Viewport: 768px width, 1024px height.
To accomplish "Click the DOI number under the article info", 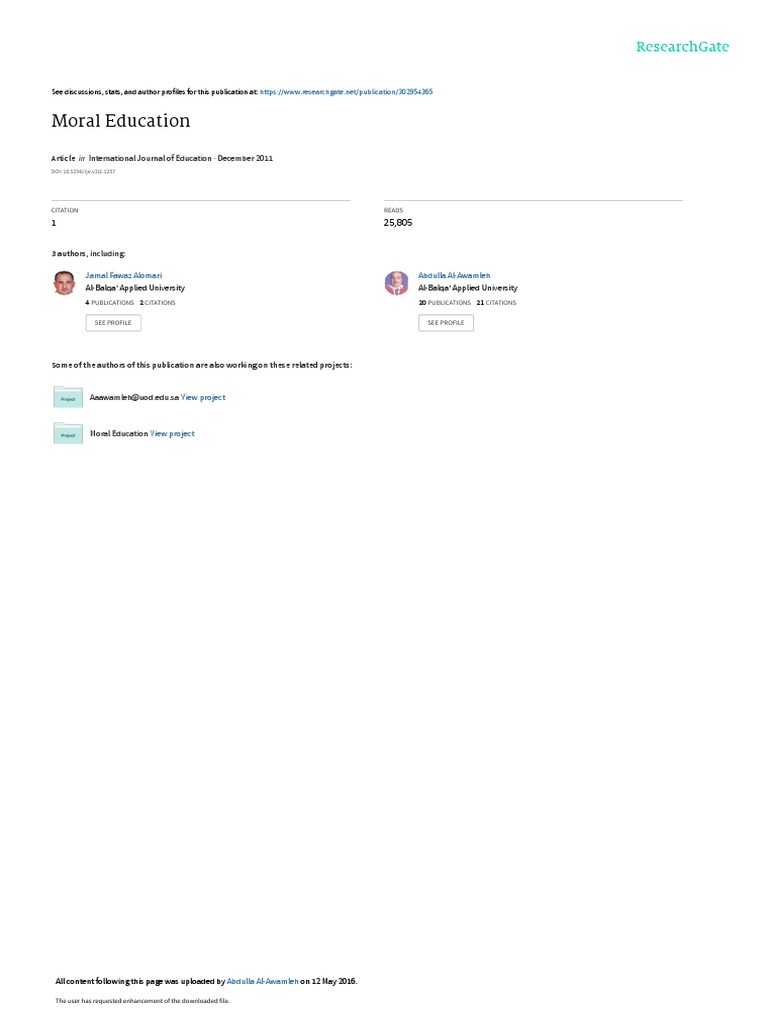I will (83, 172).
